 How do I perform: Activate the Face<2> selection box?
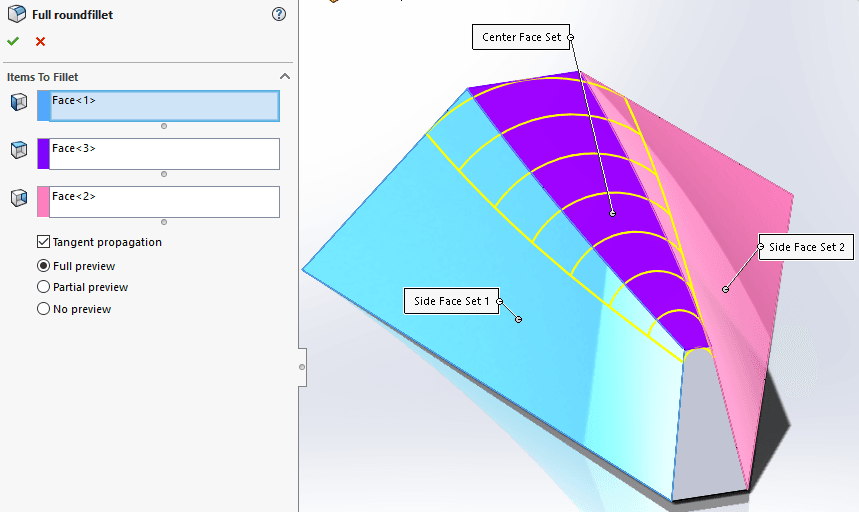click(164, 202)
